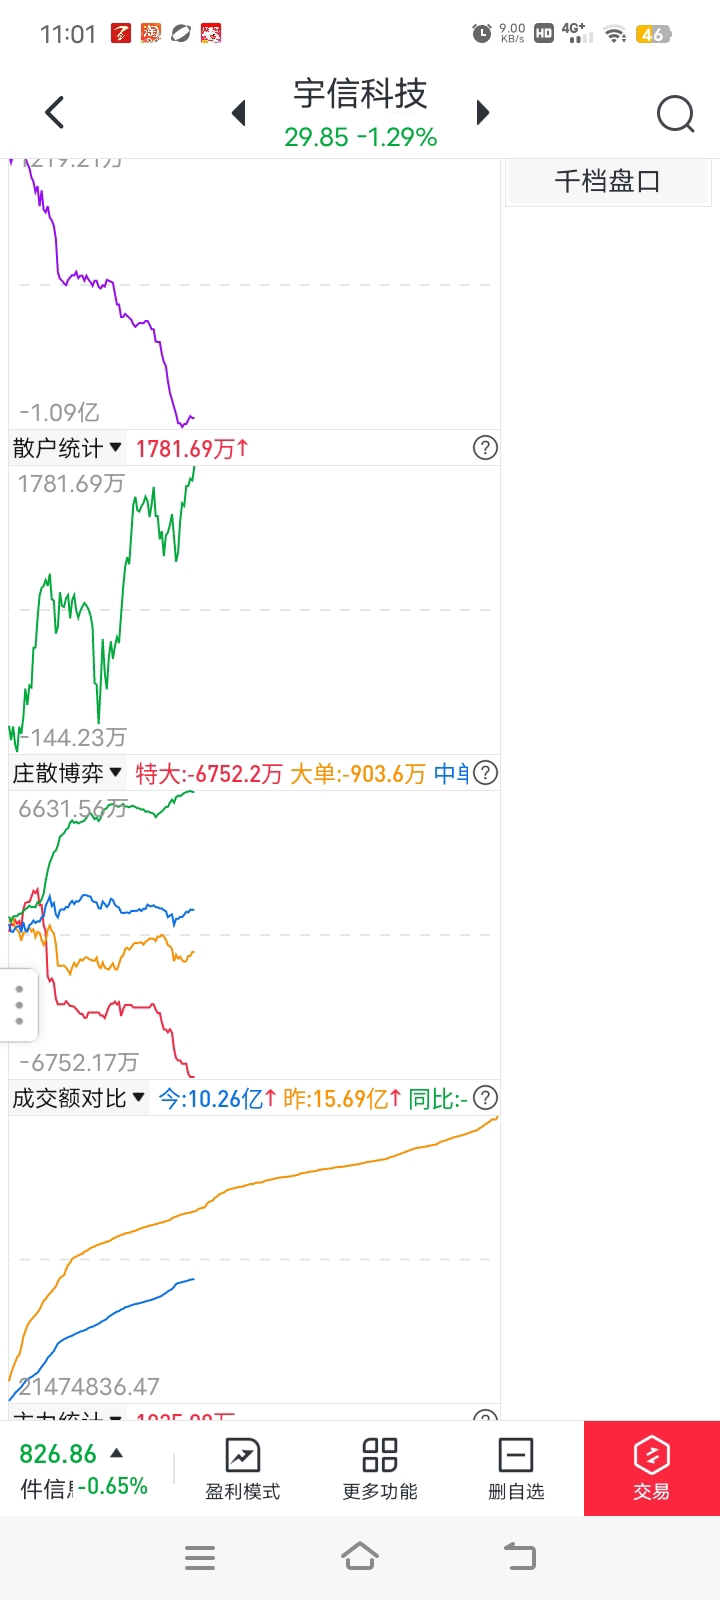Open help for 庄散博弈 chart

(485, 773)
